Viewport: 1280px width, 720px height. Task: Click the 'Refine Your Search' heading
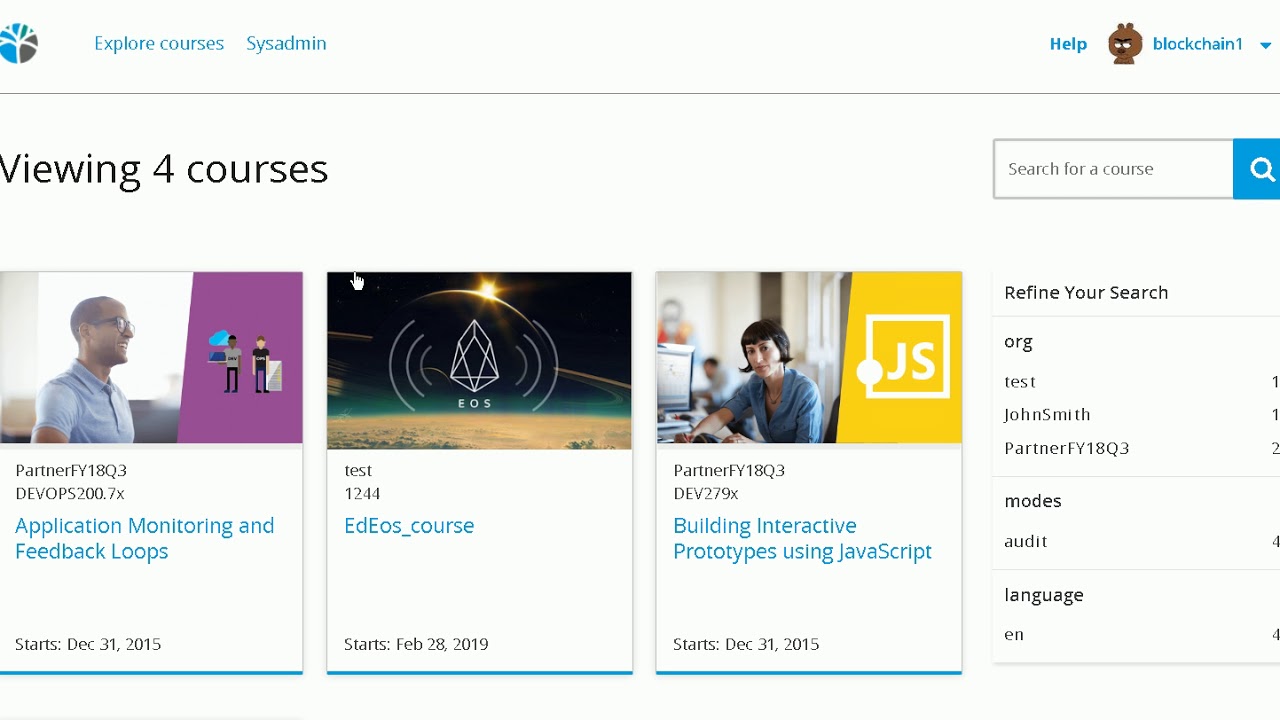(x=1086, y=292)
